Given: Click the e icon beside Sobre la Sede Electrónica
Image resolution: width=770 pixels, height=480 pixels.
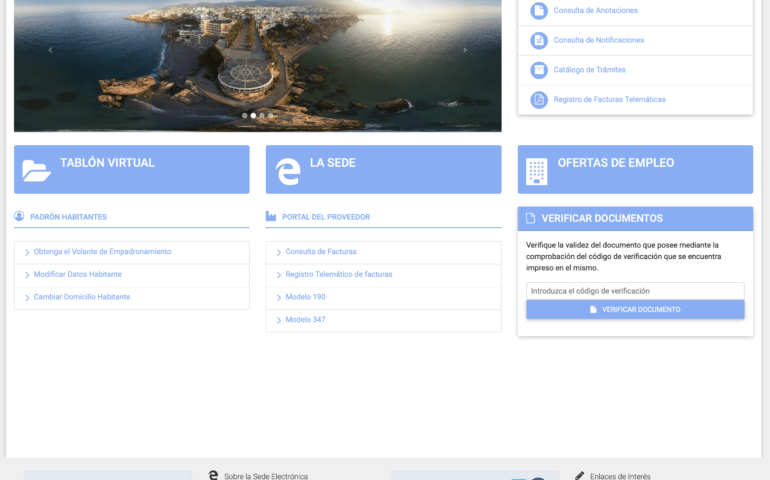Looking at the screenshot, I should (x=213, y=475).
